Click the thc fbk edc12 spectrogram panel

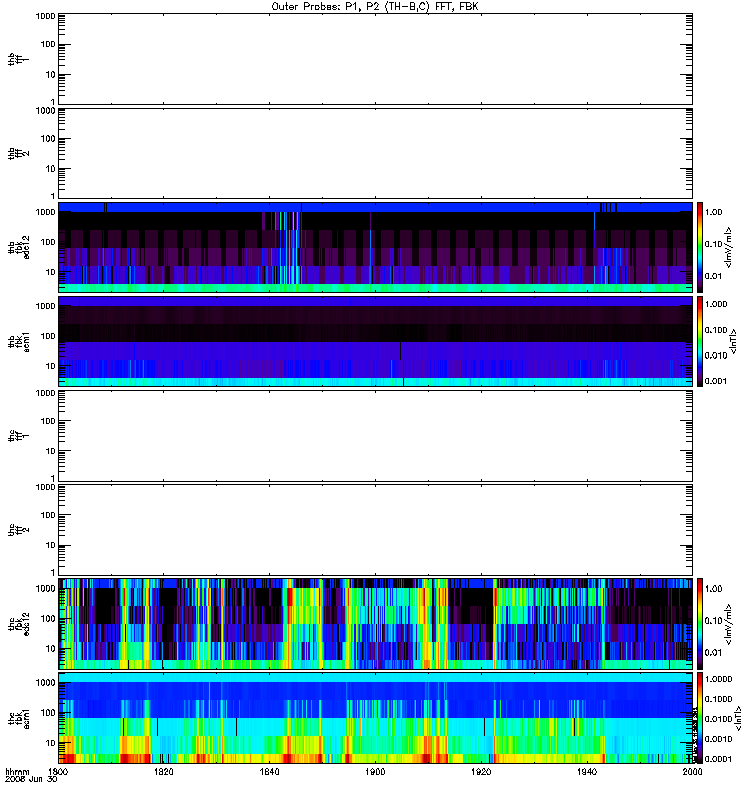click(x=375, y=623)
